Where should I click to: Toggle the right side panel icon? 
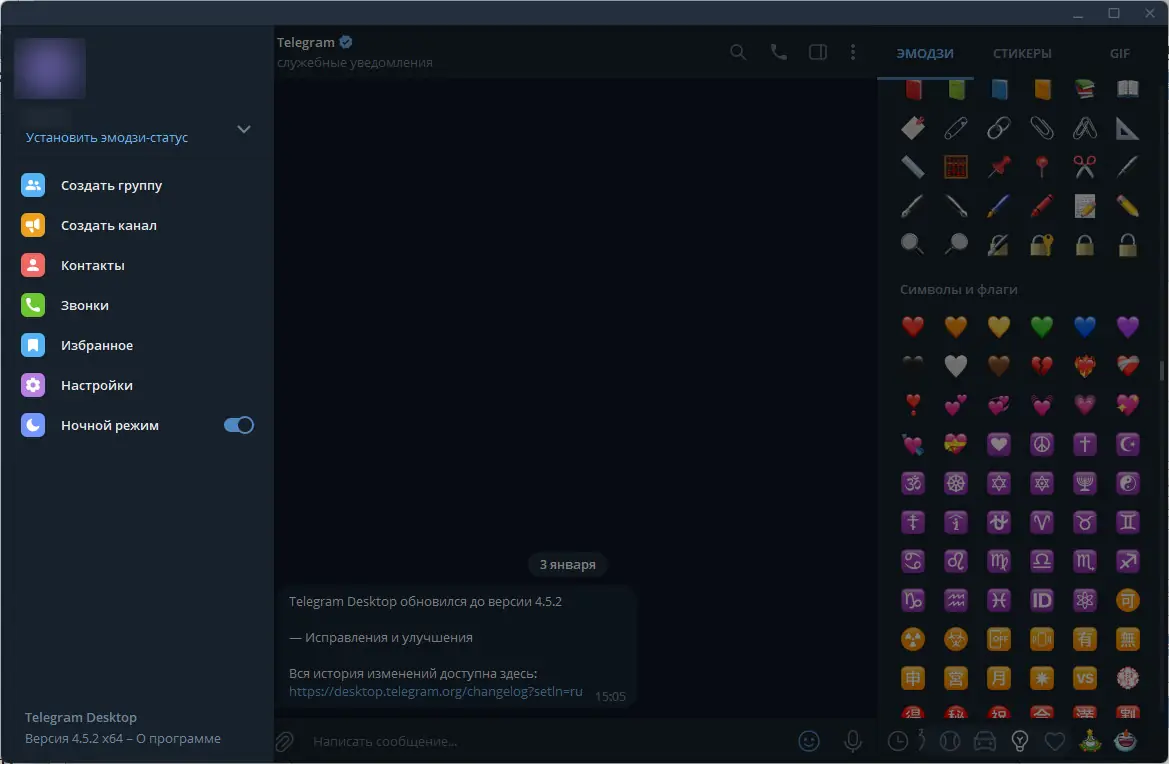818,52
